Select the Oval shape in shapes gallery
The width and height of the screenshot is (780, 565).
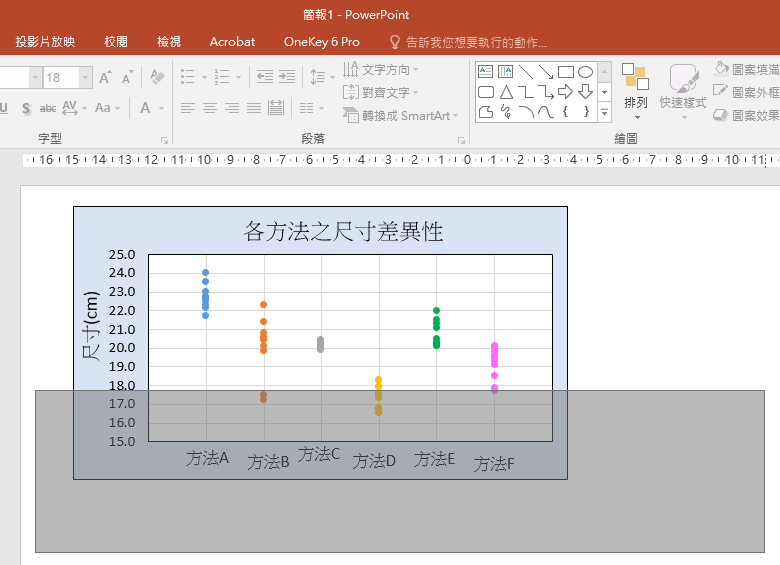[x=586, y=72]
